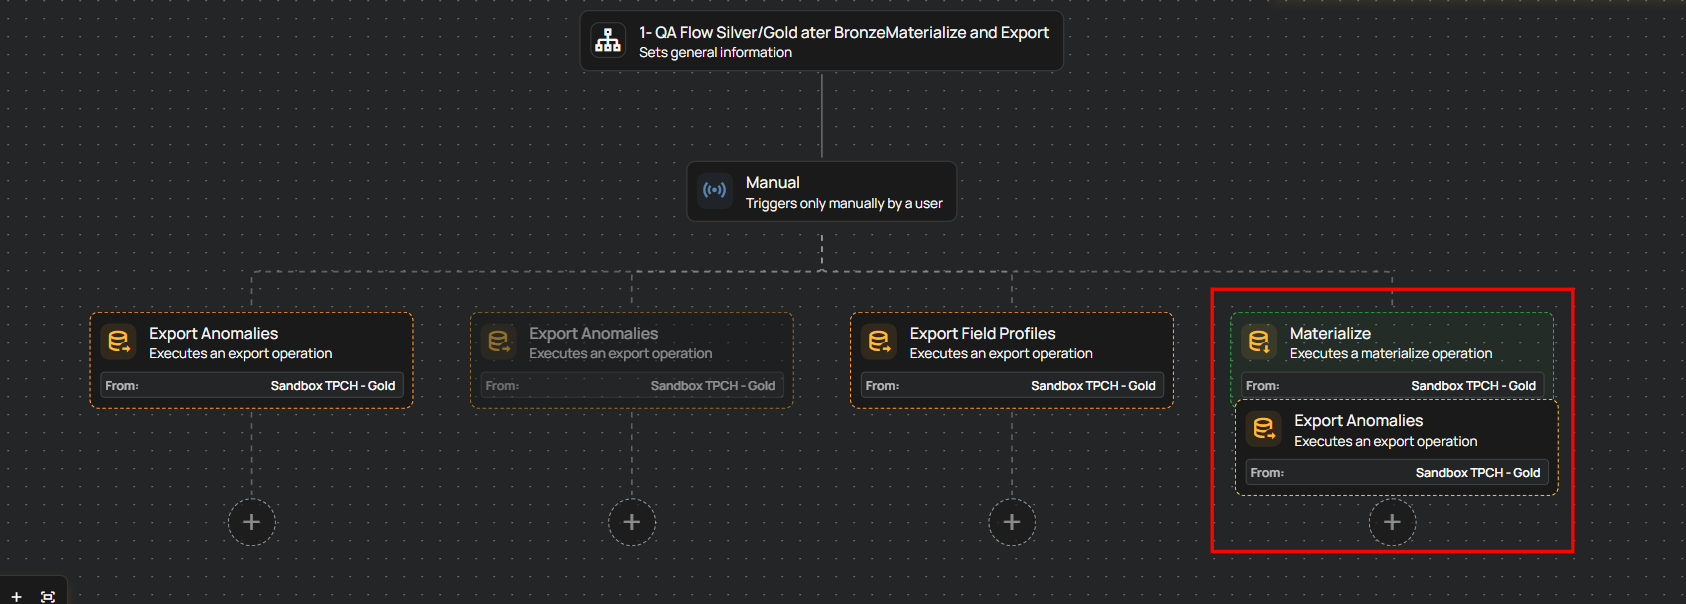Image resolution: width=1686 pixels, height=604 pixels.
Task: Select the Export Field Profiles node title
Action: click(982, 334)
